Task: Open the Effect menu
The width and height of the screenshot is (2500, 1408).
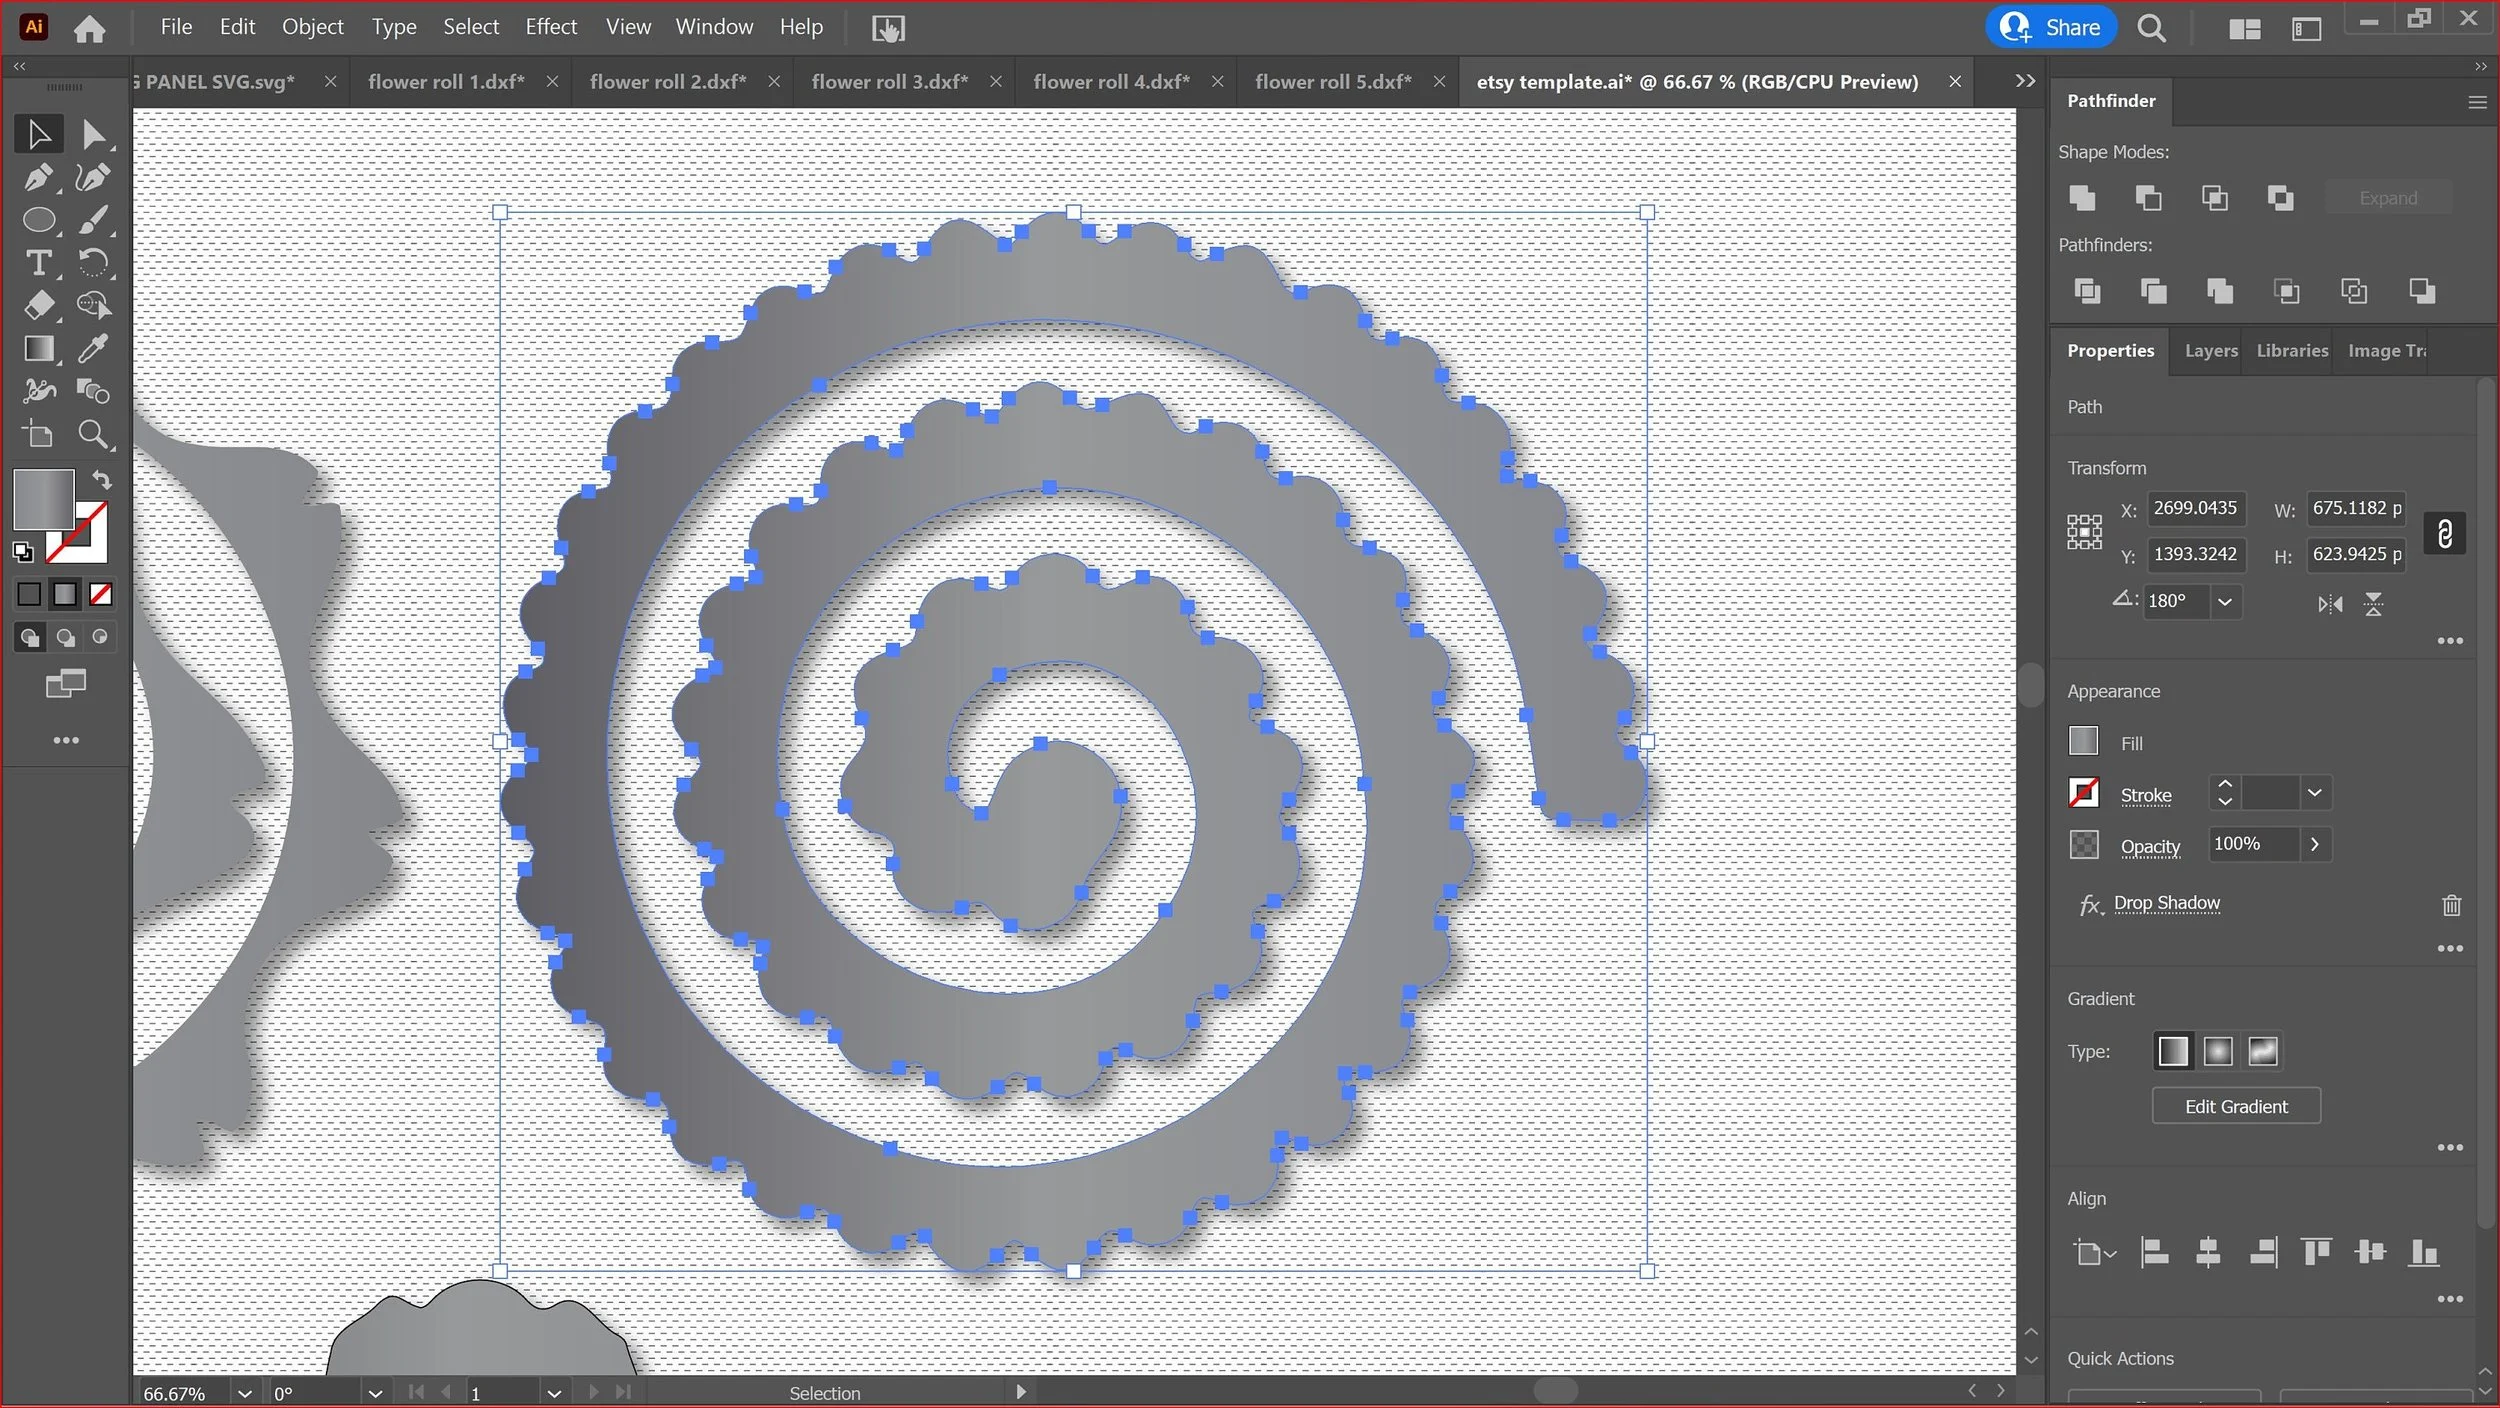Action: click(x=551, y=27)
